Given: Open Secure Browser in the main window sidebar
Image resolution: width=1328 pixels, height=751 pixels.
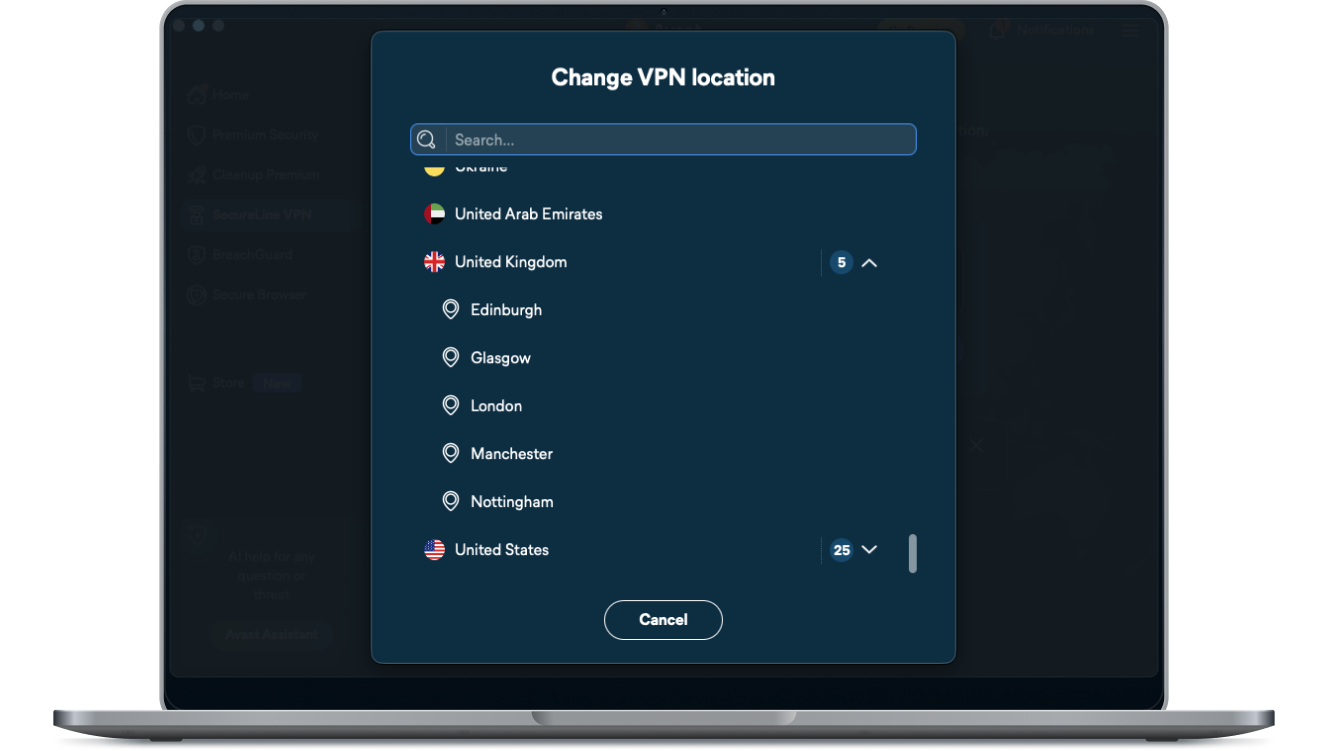Looking at the screenshot, I should (260, 295).
